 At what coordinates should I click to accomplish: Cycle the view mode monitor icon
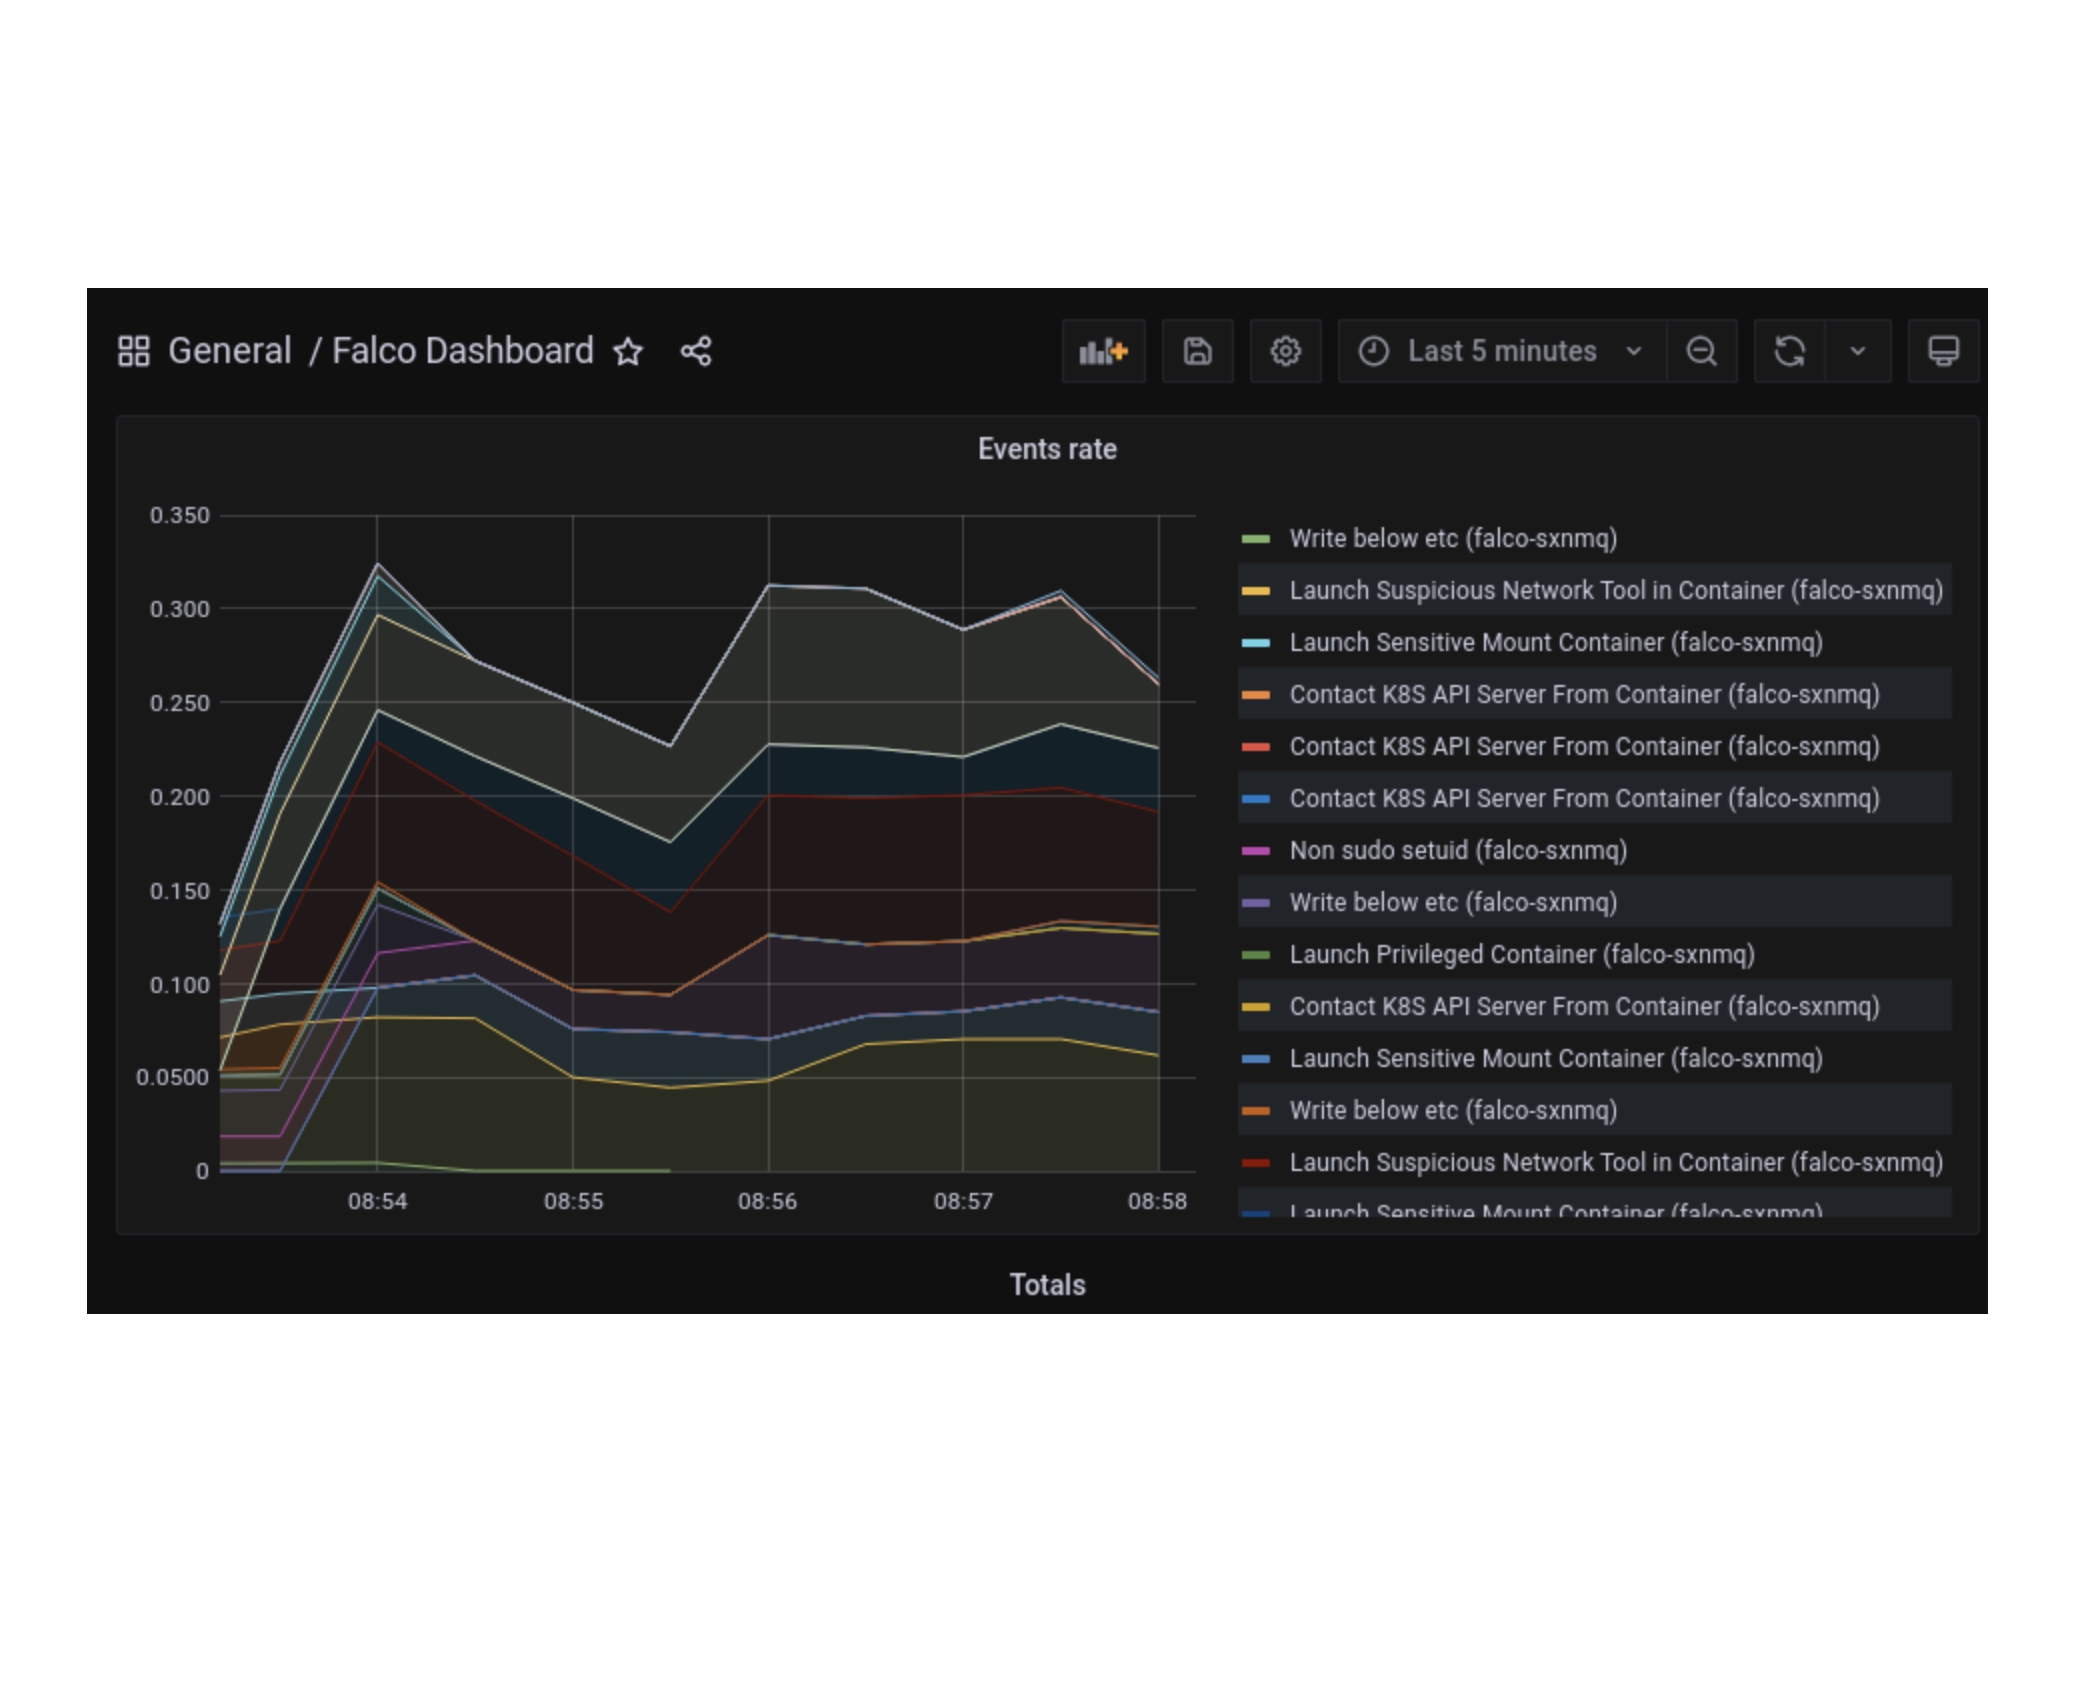click(1943, 351)
